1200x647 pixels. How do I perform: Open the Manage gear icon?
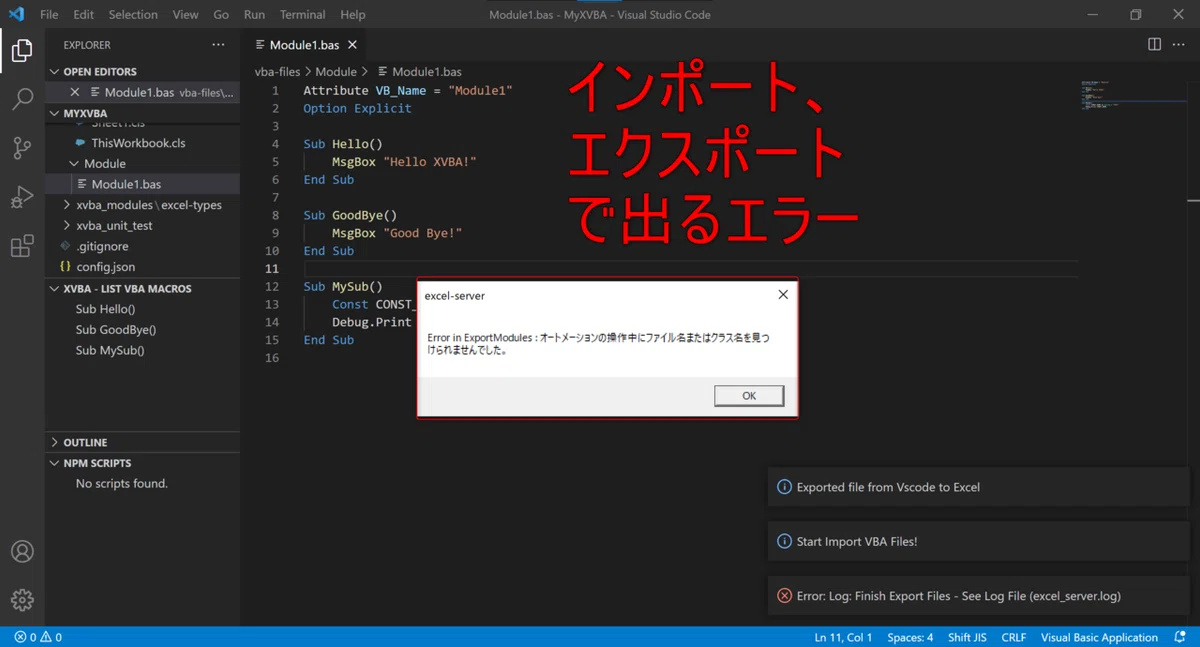[x=22, y=600]
